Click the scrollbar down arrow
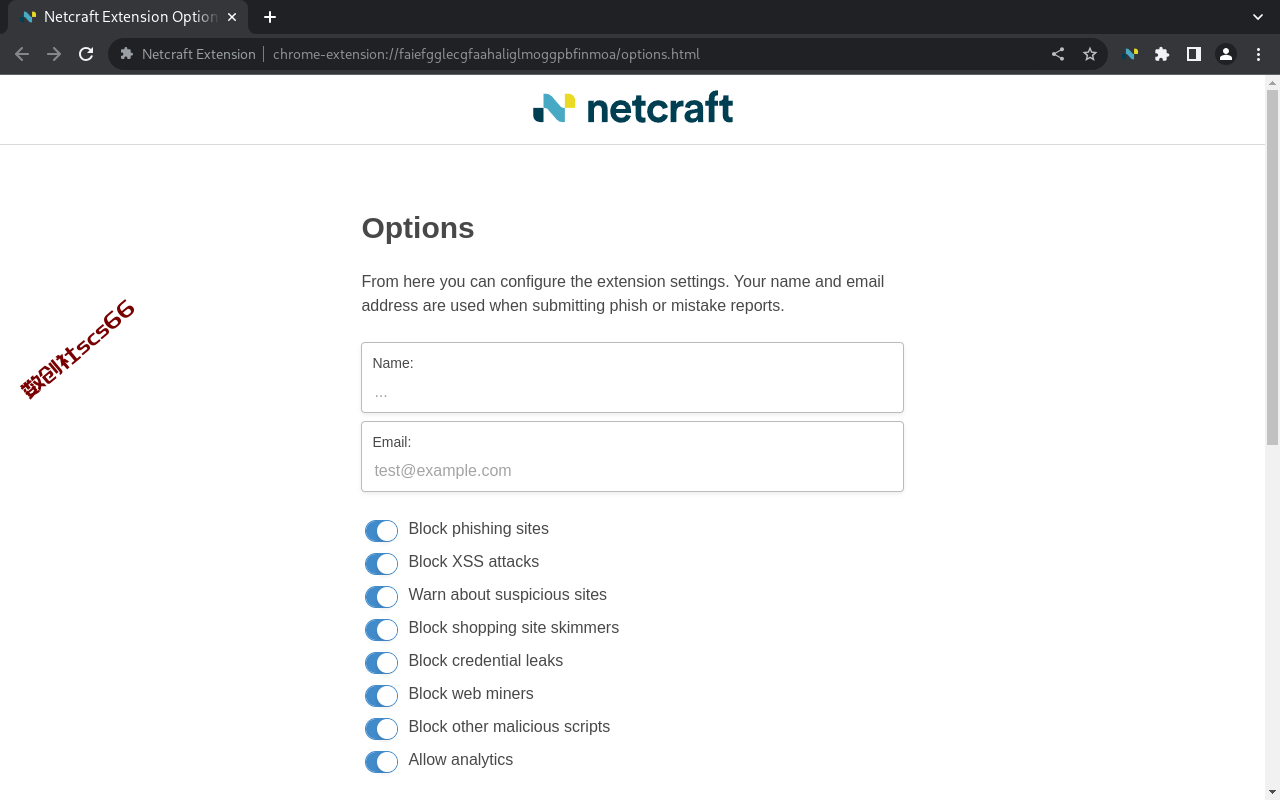Image resolution: width=1280 pixels, height=800 pixels. point(1272,792)
